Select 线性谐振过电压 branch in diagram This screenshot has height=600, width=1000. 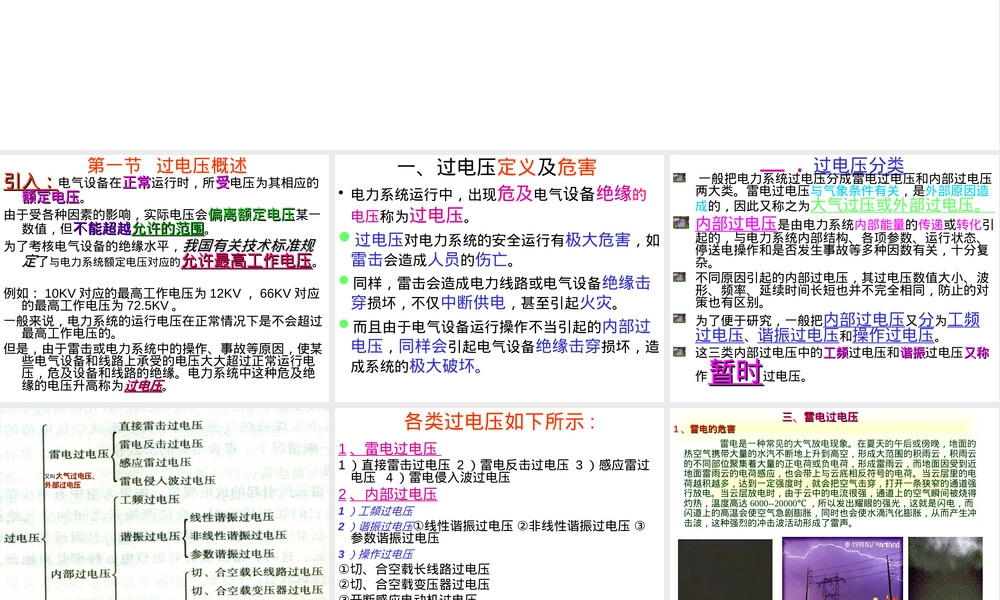232,517
